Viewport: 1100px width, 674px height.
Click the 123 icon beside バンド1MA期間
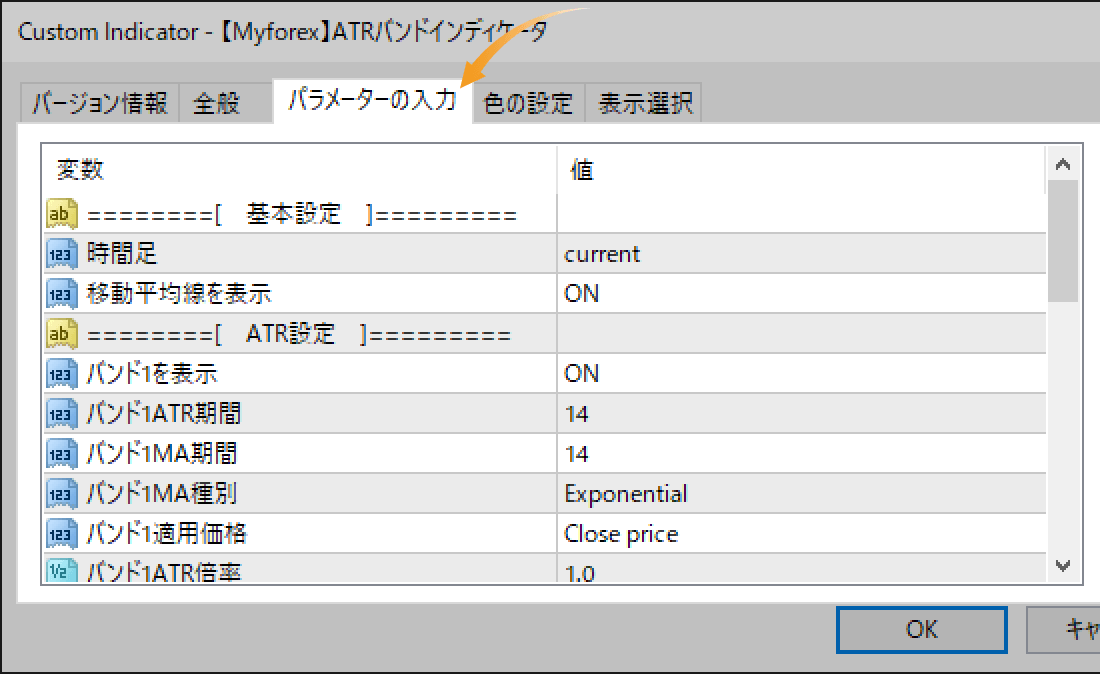(x=55, y=453)
